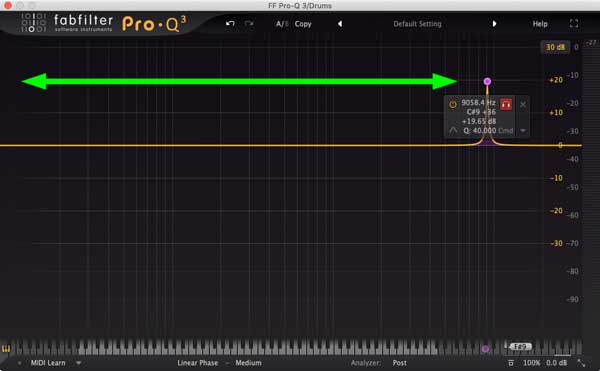
Task: Click the F#9 note label on the keyboard
Action: click(x=520, y=347)
